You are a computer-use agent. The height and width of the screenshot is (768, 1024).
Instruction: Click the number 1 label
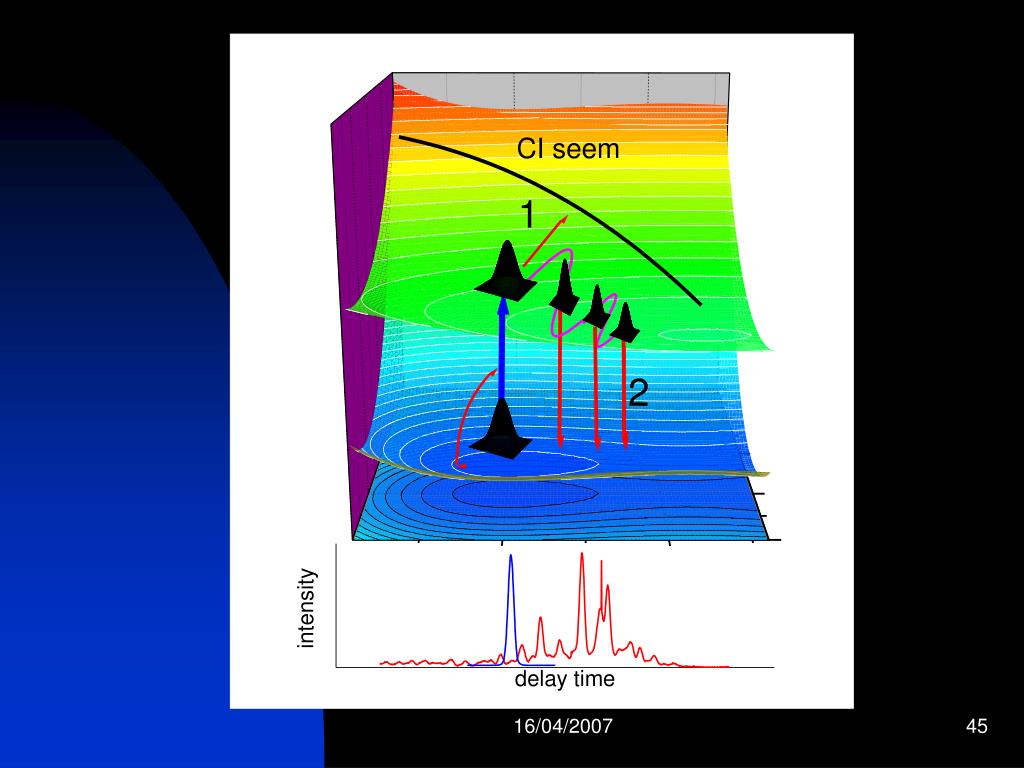click(528, 214)
